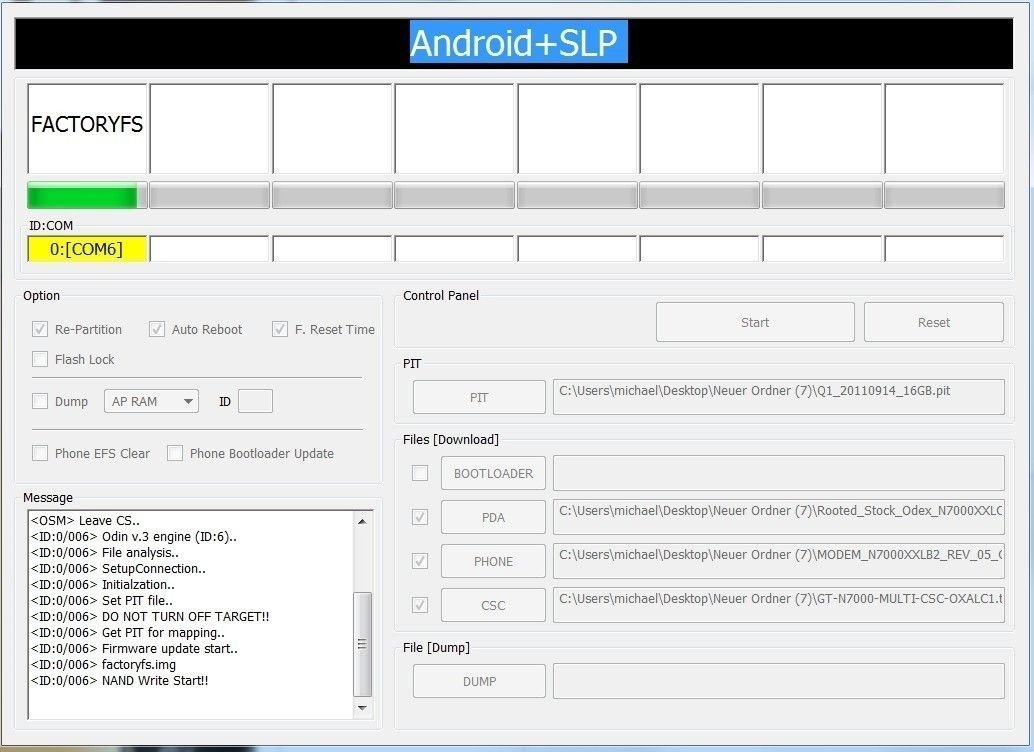Click the 'Get PIT for mapping..' log line
Screen dimensions: 1034x752
[128, 633]
